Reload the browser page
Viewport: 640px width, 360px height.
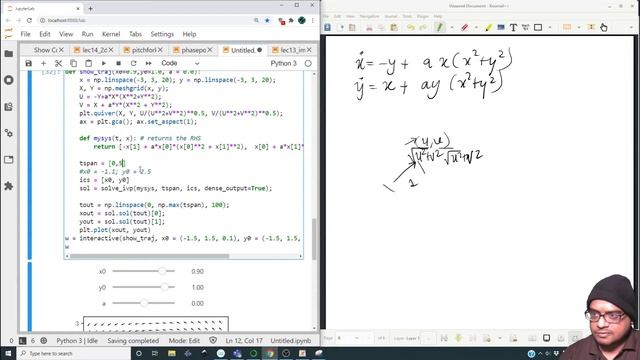click(x=29, y=20)
